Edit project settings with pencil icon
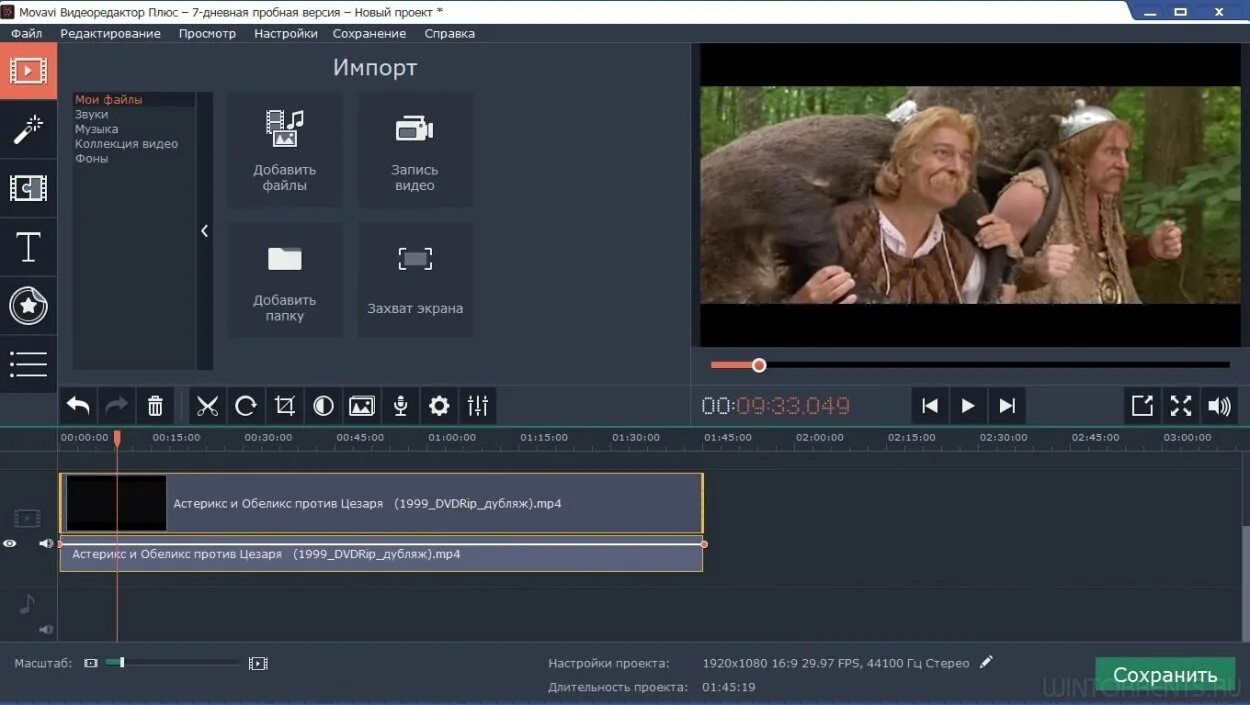 click(x=986, y=662)
